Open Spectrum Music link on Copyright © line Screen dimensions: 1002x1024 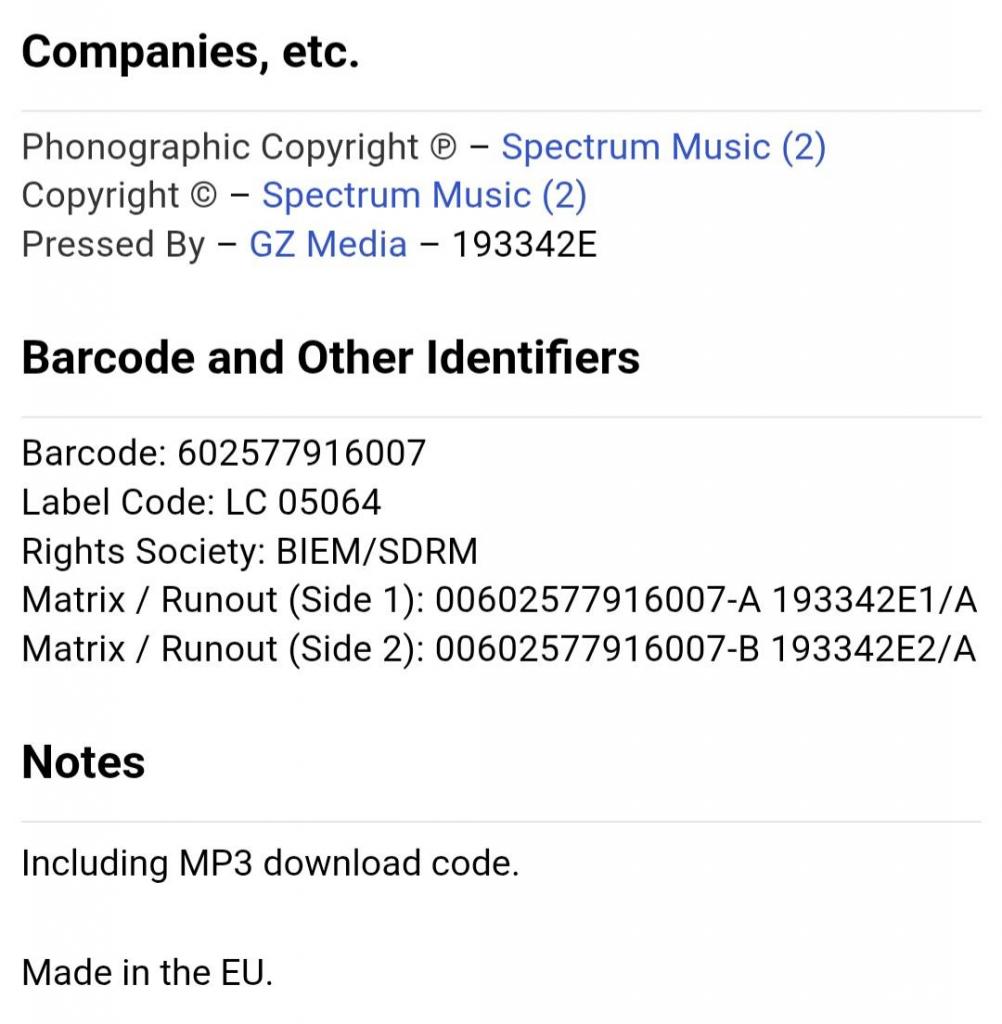coord(423,195)
